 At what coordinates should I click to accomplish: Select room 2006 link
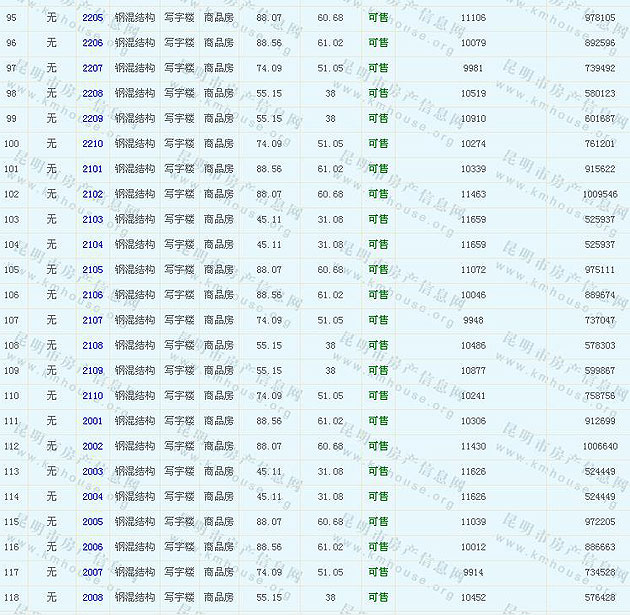tap(92, 547)
